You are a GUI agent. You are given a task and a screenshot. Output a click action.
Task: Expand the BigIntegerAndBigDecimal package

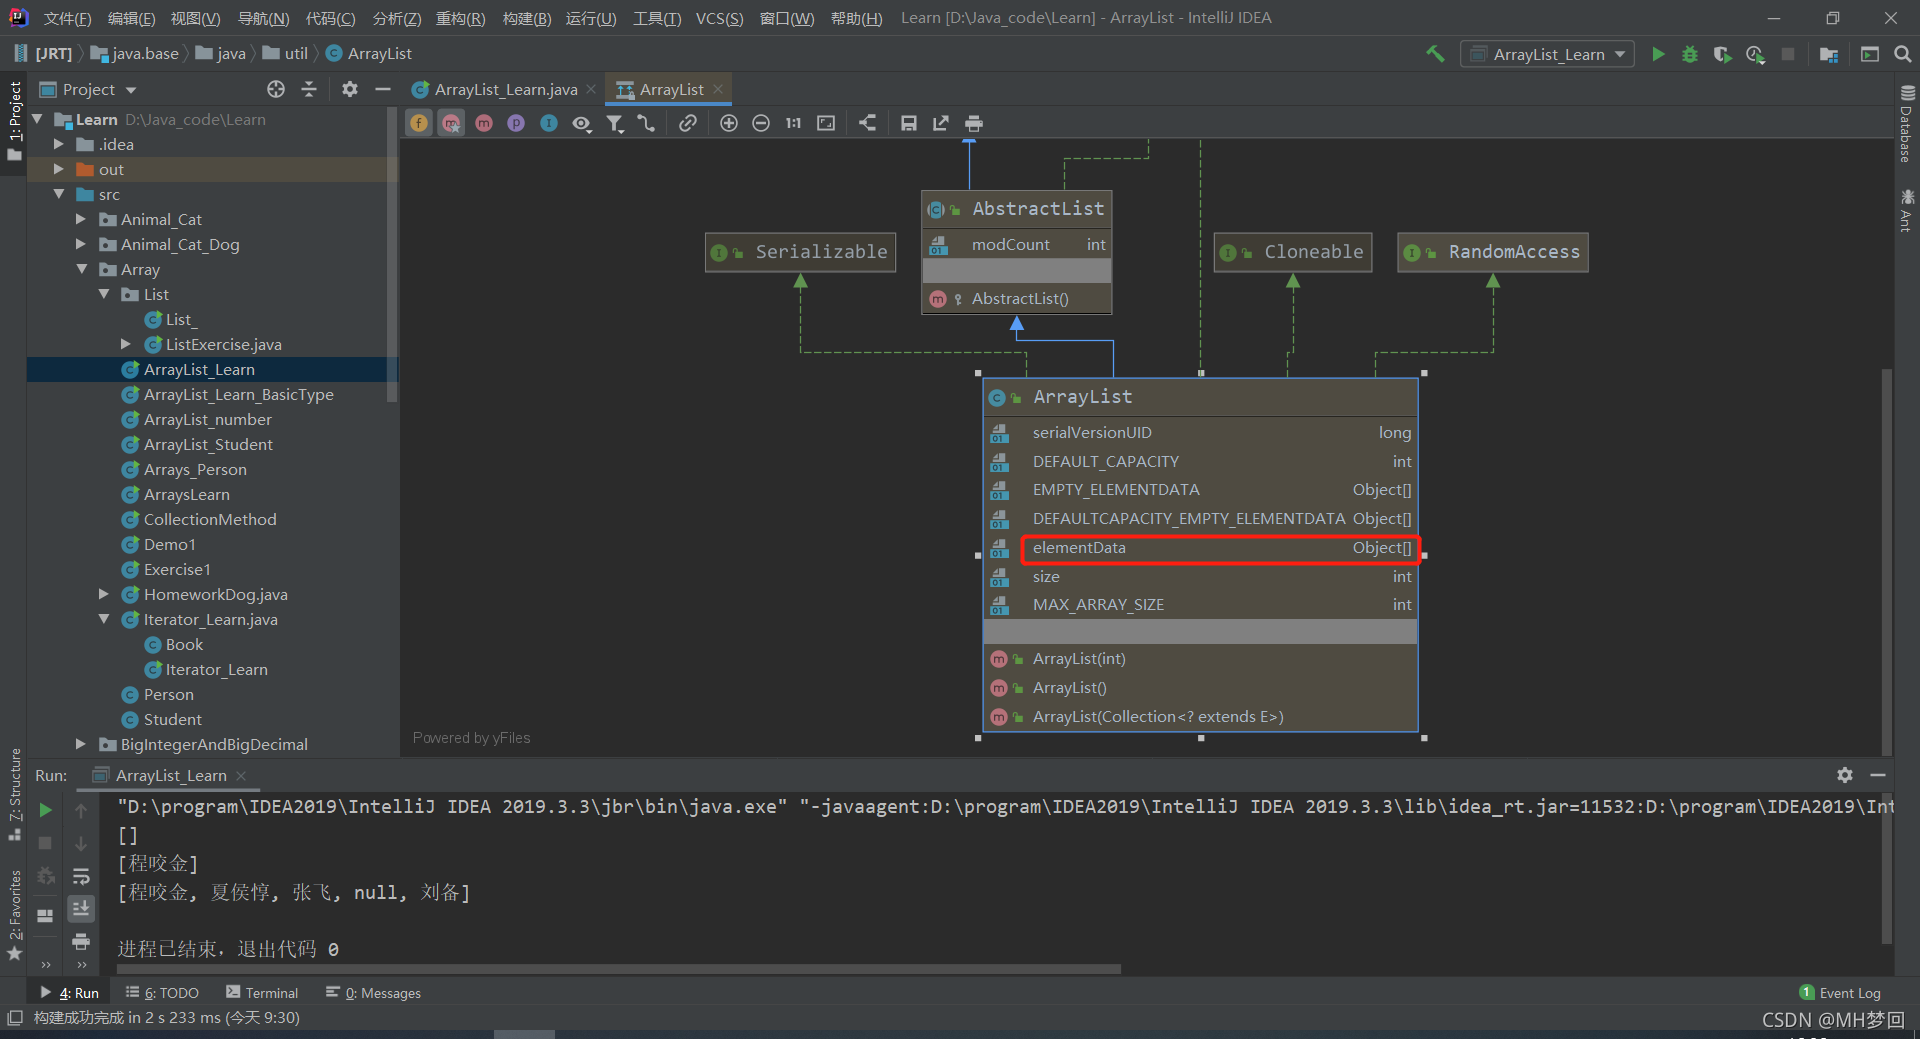pos(81,744)
